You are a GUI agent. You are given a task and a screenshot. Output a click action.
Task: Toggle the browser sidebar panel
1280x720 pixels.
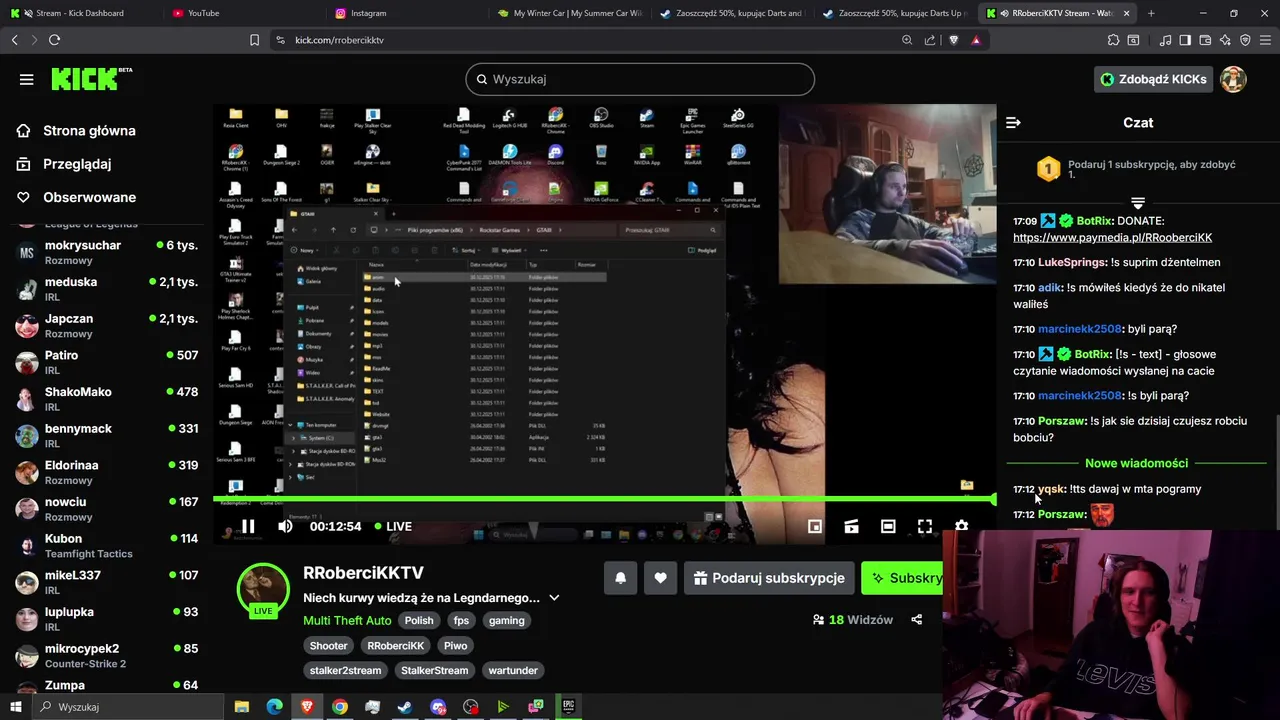coord(1185,40)
